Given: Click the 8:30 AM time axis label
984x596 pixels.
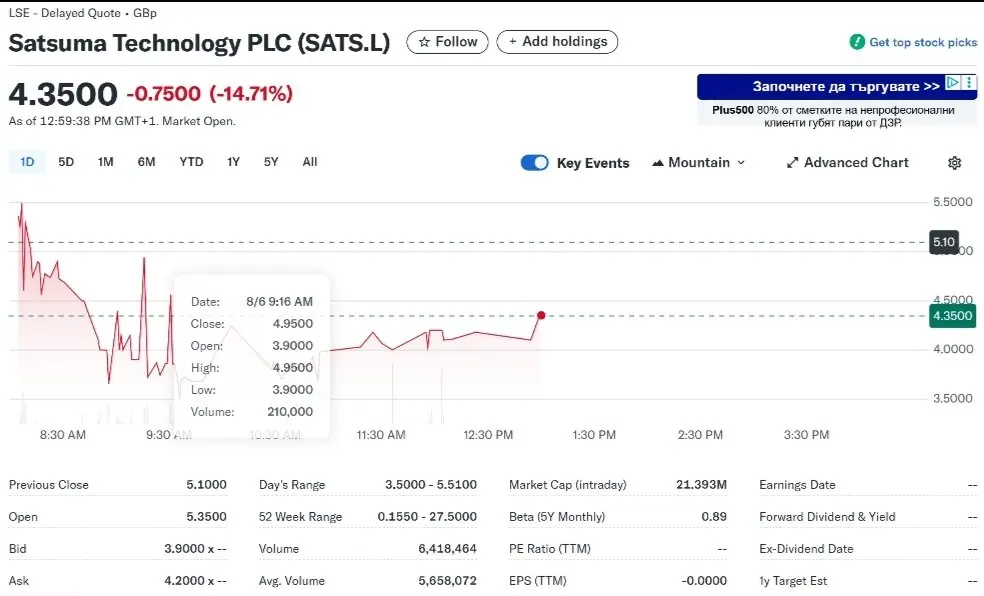Looking at the screenshot, I should click(x=63, y=434).
